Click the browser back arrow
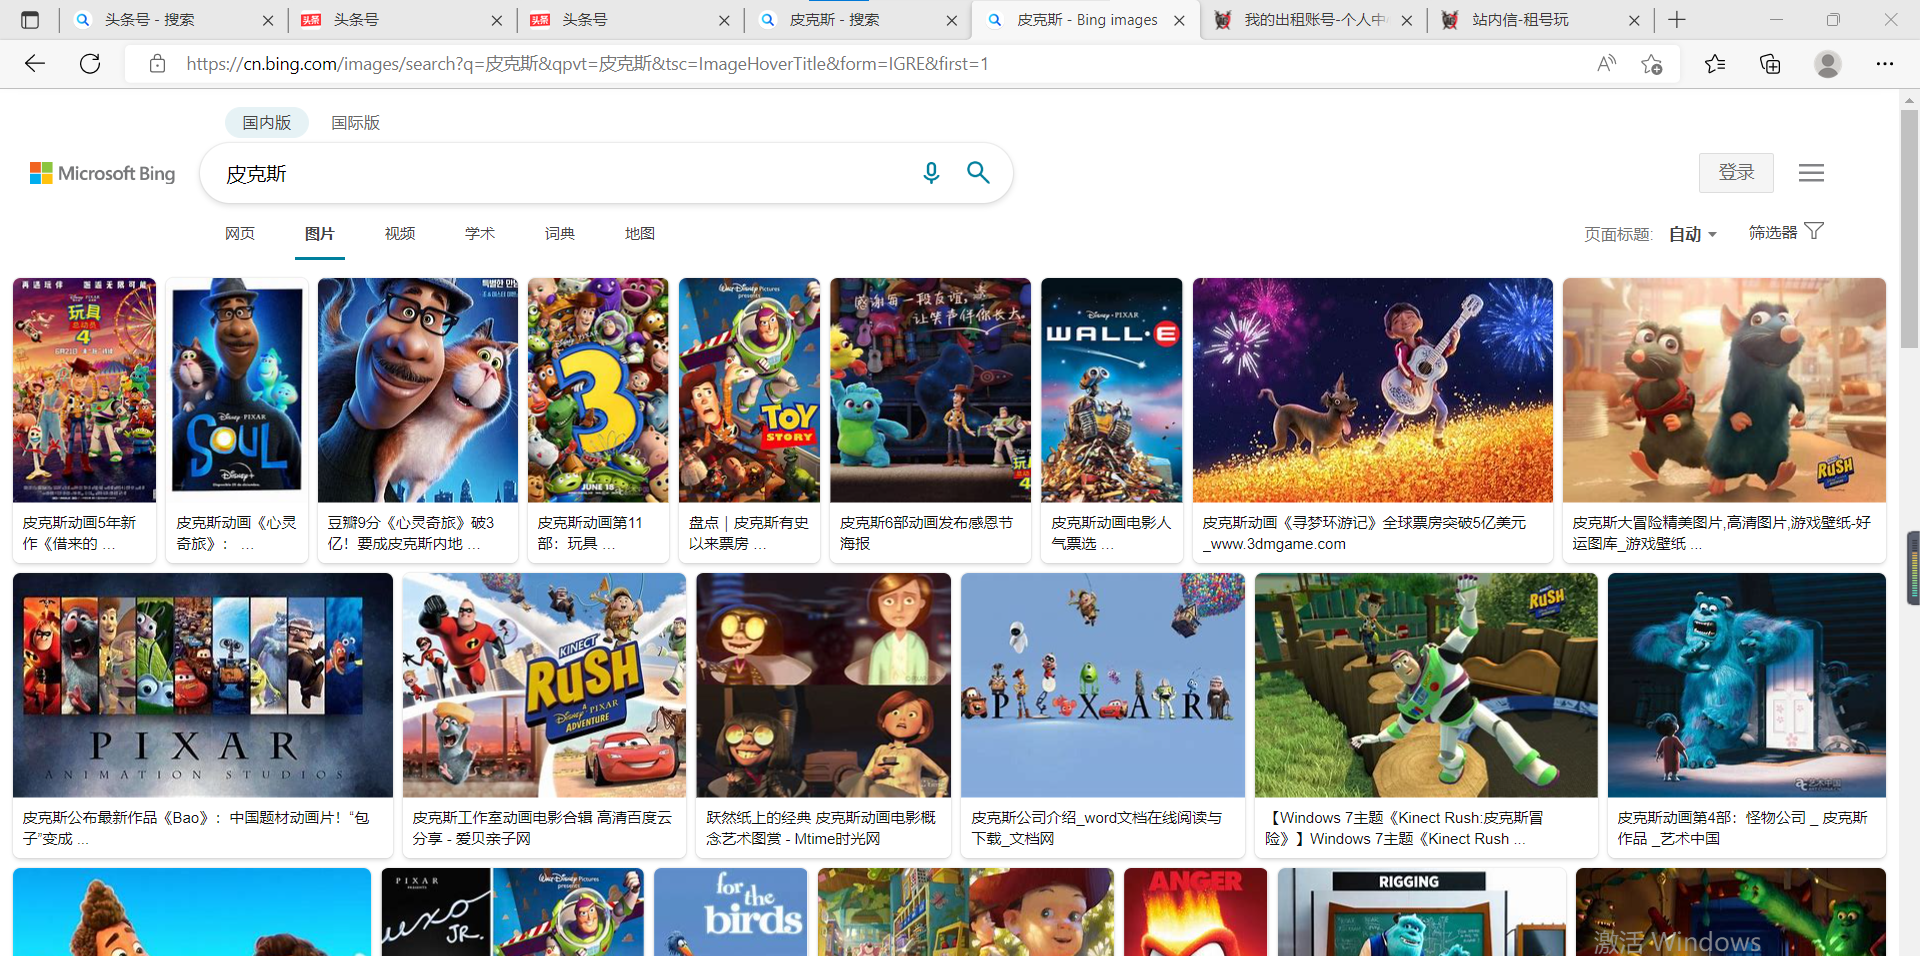The image size is (1920, 956). click(x=35, y=64)
